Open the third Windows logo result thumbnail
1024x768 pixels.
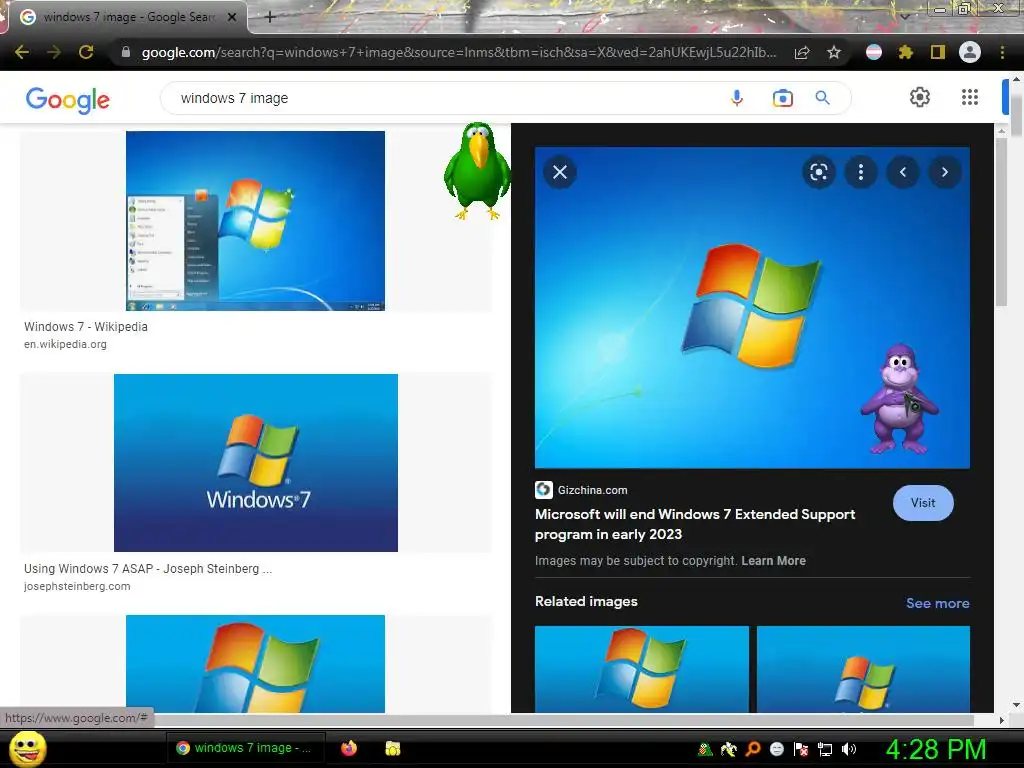point(255,664)
